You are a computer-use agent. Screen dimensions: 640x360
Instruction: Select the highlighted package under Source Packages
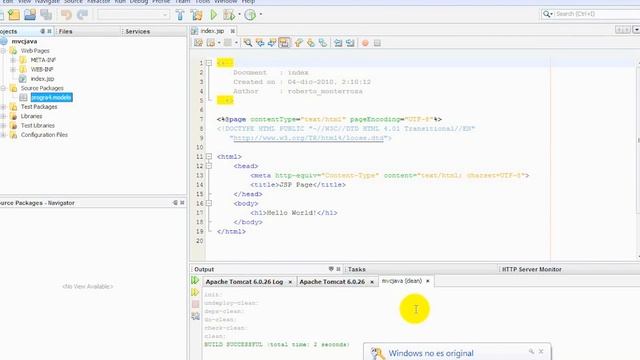pyautogui.click(x=51, y=98)
